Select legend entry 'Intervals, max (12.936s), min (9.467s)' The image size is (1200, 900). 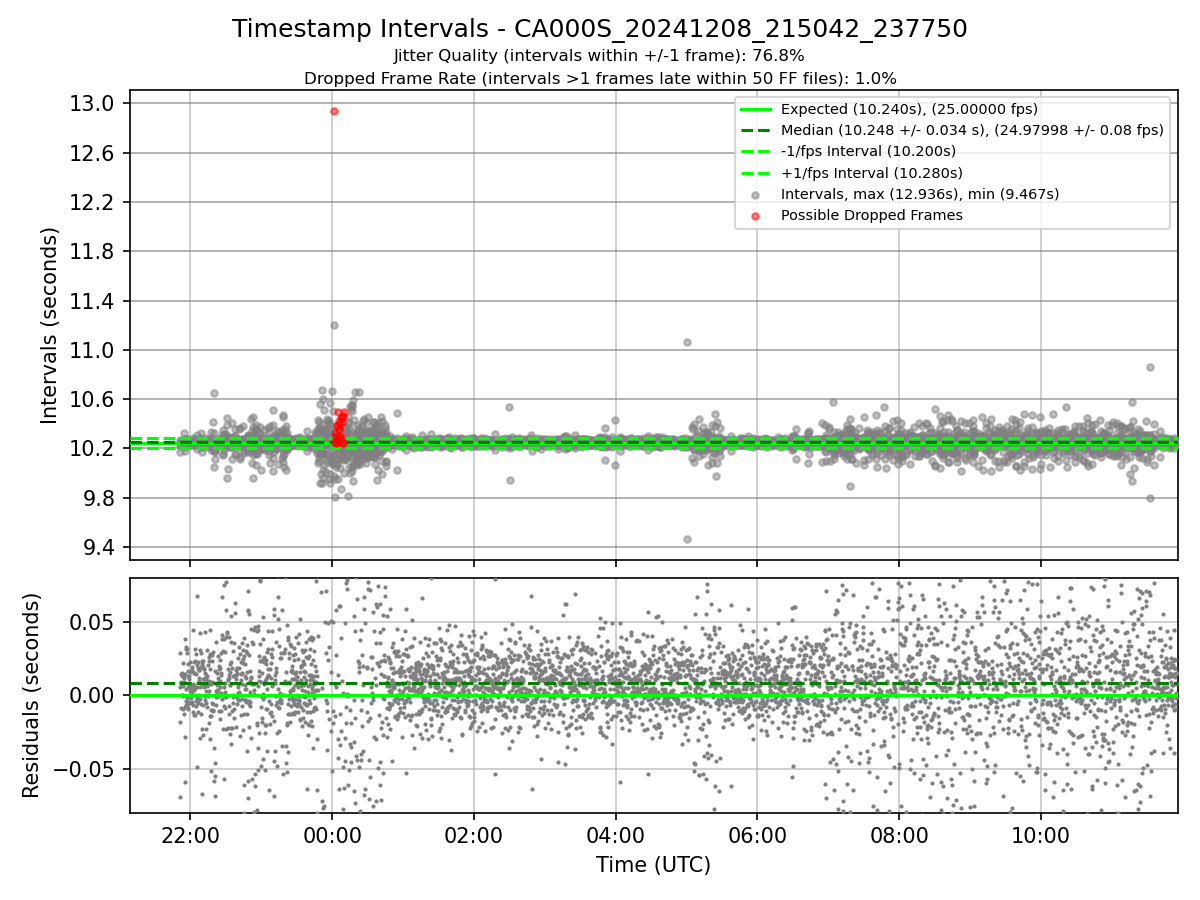(919, 194)
